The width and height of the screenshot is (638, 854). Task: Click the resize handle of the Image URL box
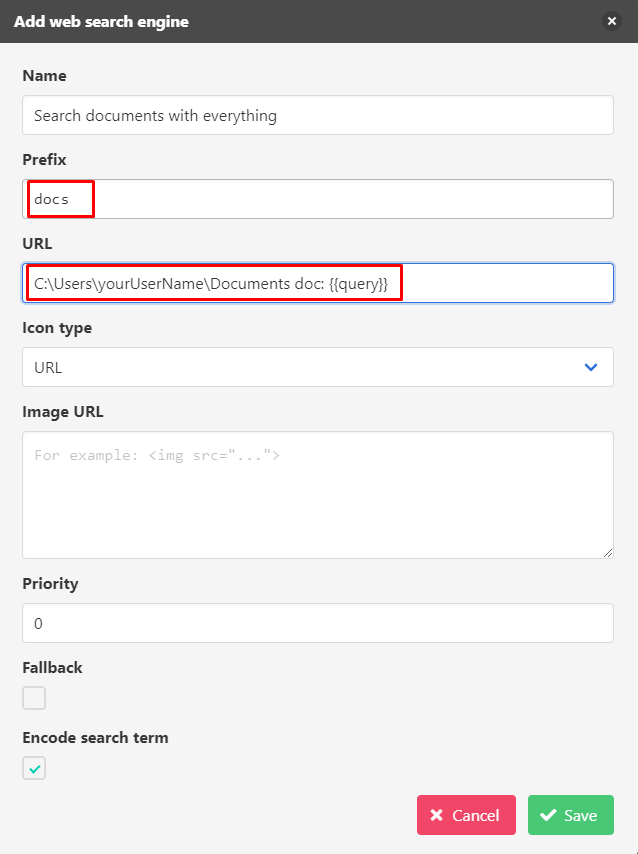point(607,549)
